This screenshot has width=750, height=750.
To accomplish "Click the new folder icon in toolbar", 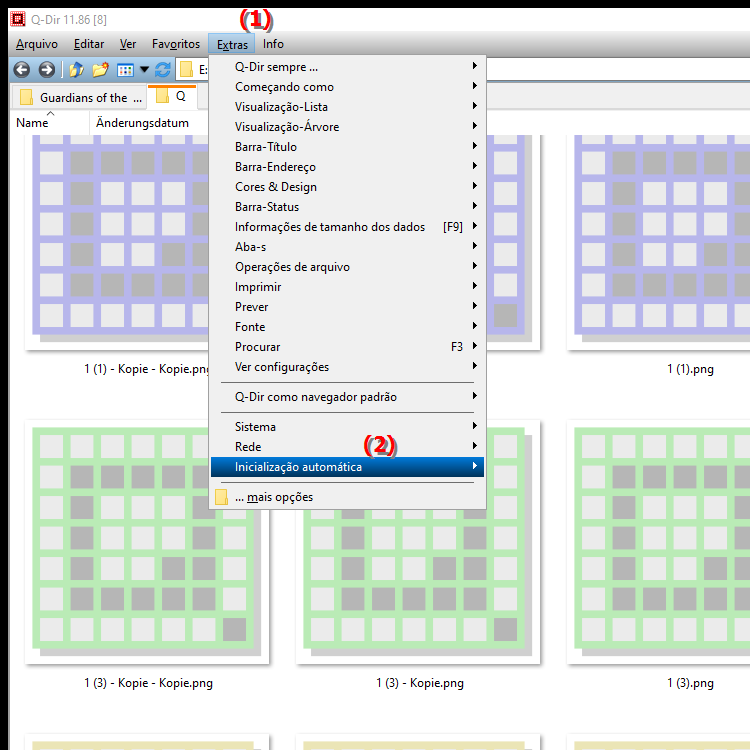I will pyautogui.click(x=100, y=70).
